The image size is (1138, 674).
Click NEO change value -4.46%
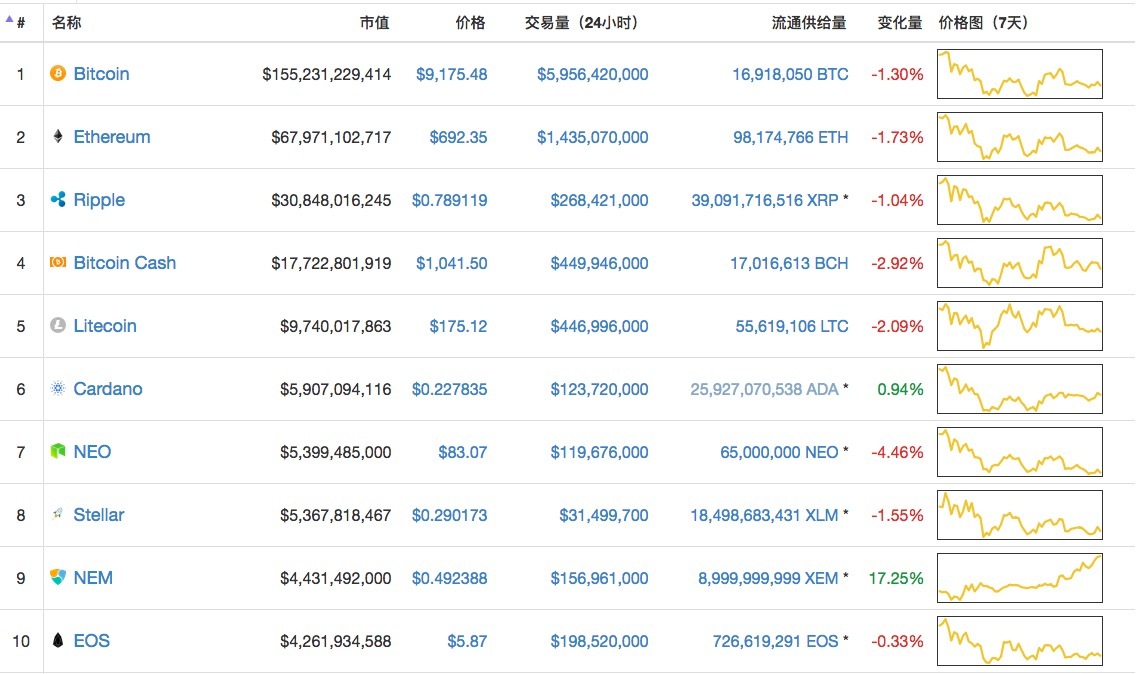pyautogui.click(x=897, y=453)
